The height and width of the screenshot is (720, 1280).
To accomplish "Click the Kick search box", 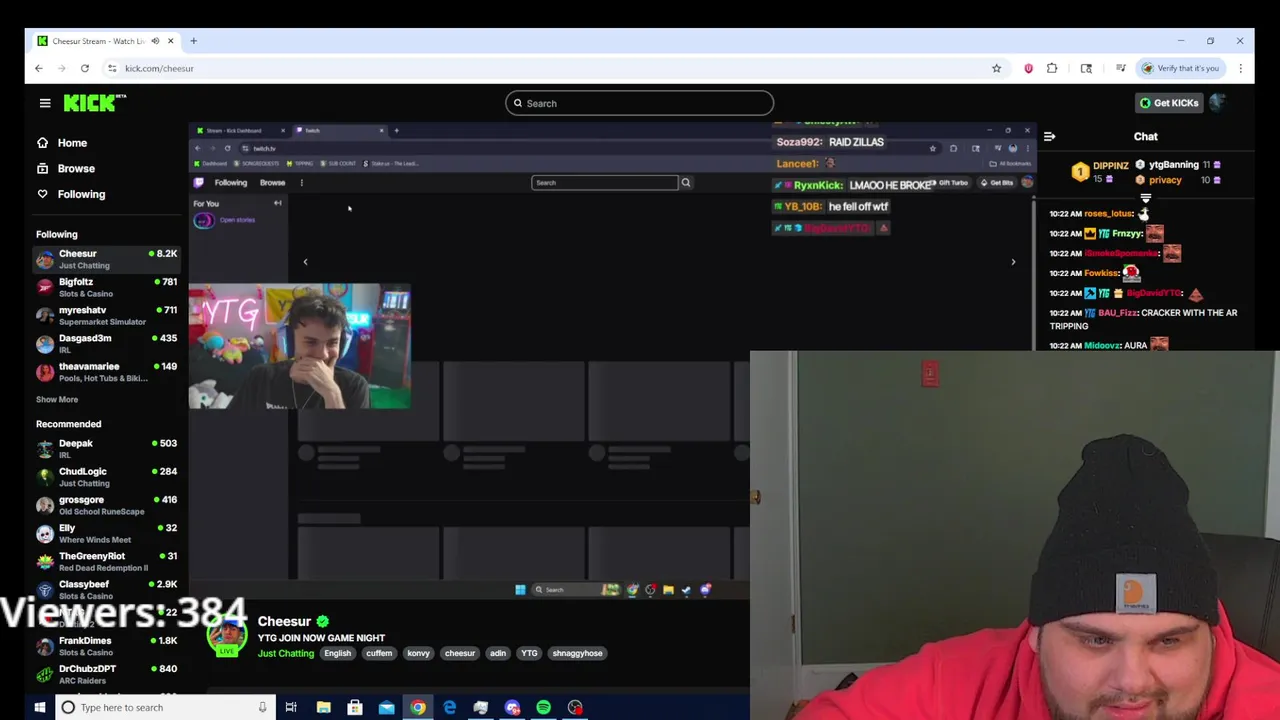I will (639, 103).
